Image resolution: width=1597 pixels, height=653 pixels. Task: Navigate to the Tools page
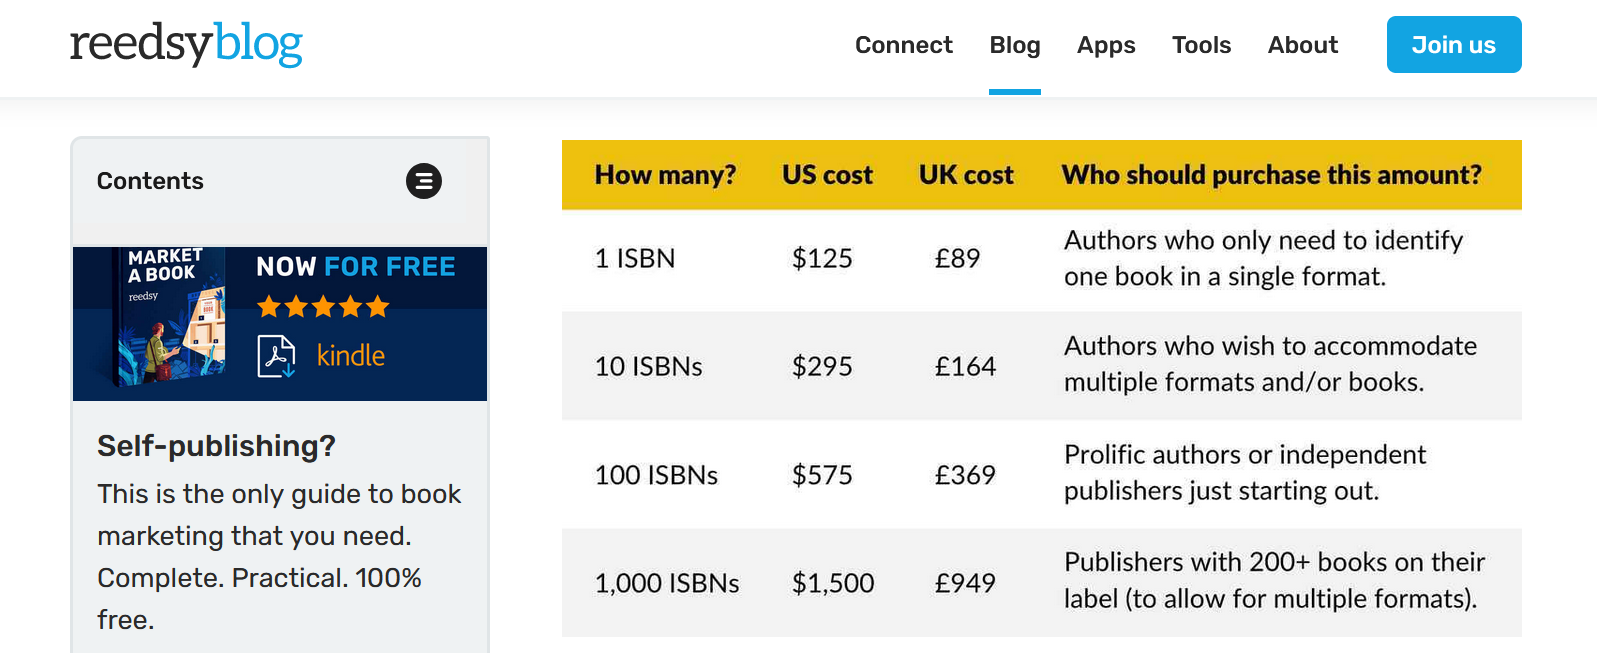1201,44
